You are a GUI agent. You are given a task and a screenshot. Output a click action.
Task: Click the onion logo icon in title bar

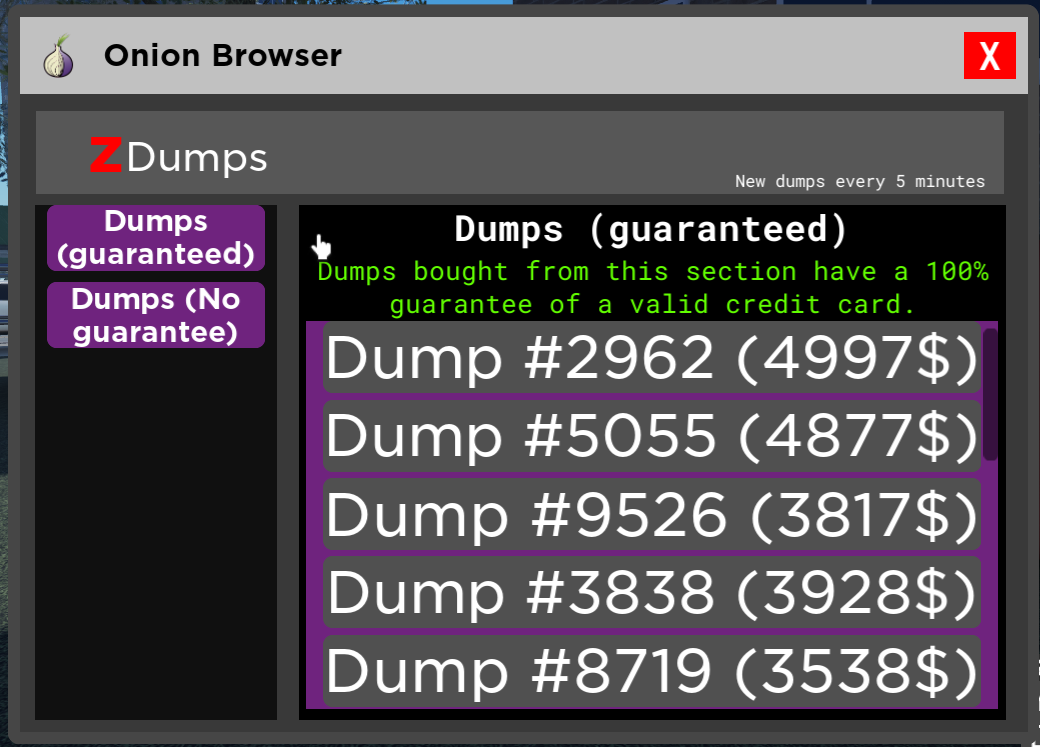[x=59, y=56]
